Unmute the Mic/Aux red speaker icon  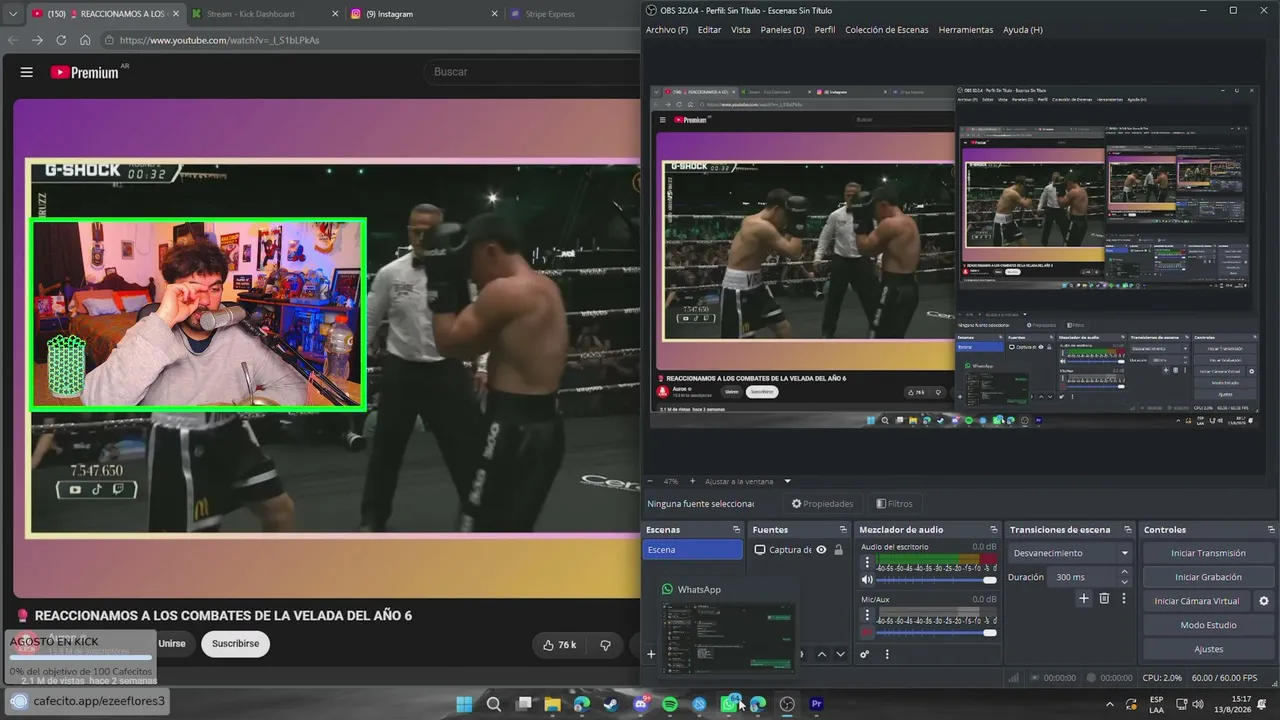click(867, 632)
